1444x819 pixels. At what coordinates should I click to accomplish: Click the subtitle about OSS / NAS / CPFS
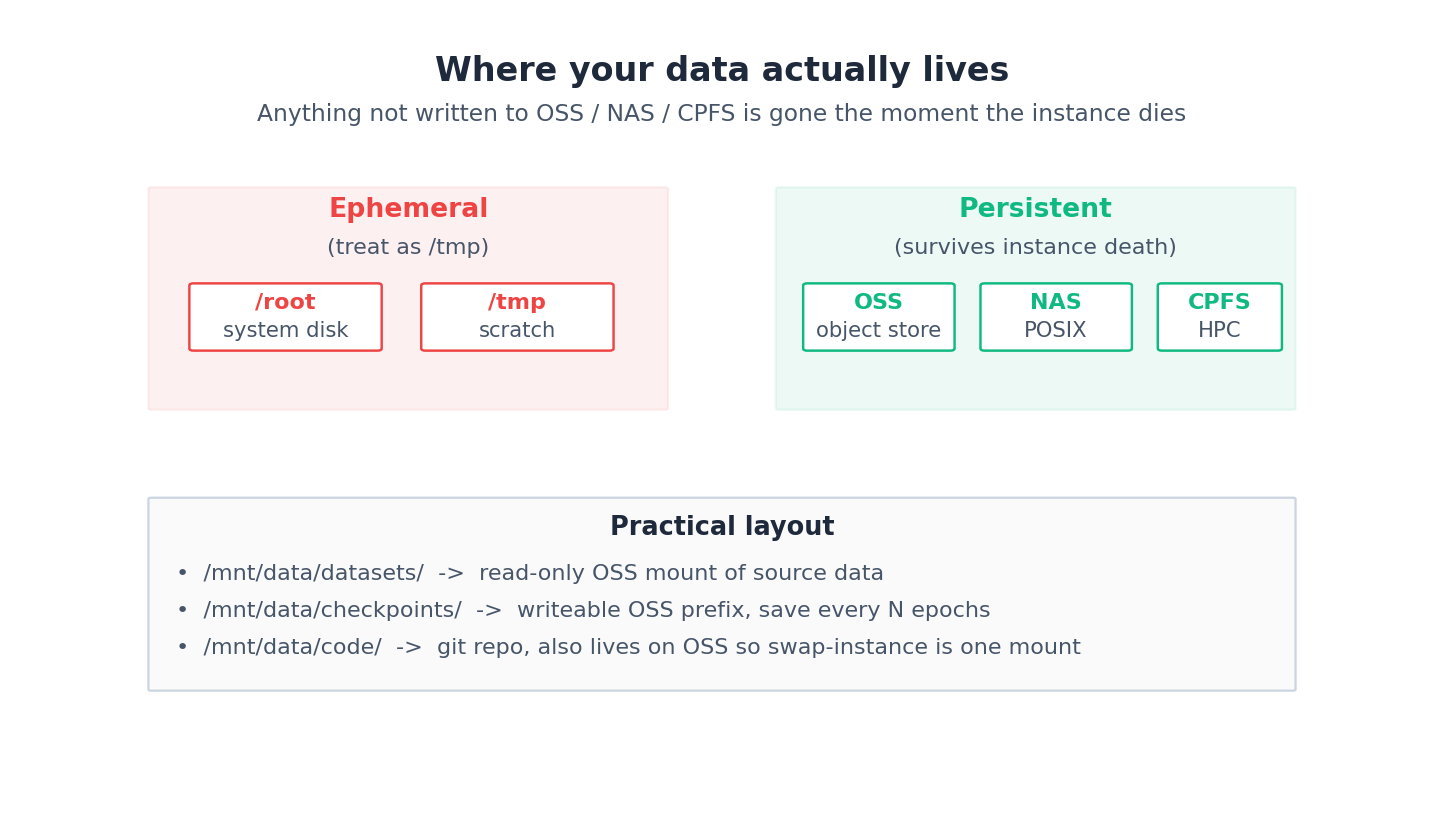(722, 114)
